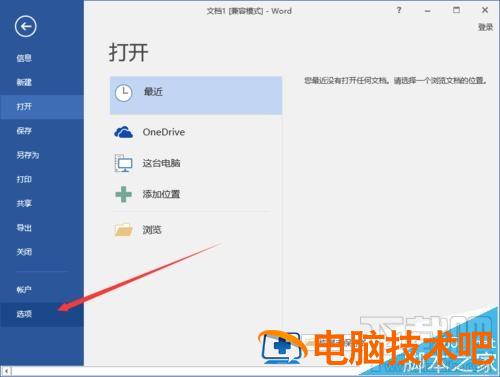Click the 添加位置 label
Viewport: 500px width, 377px height.
click(x=161, y=194)
